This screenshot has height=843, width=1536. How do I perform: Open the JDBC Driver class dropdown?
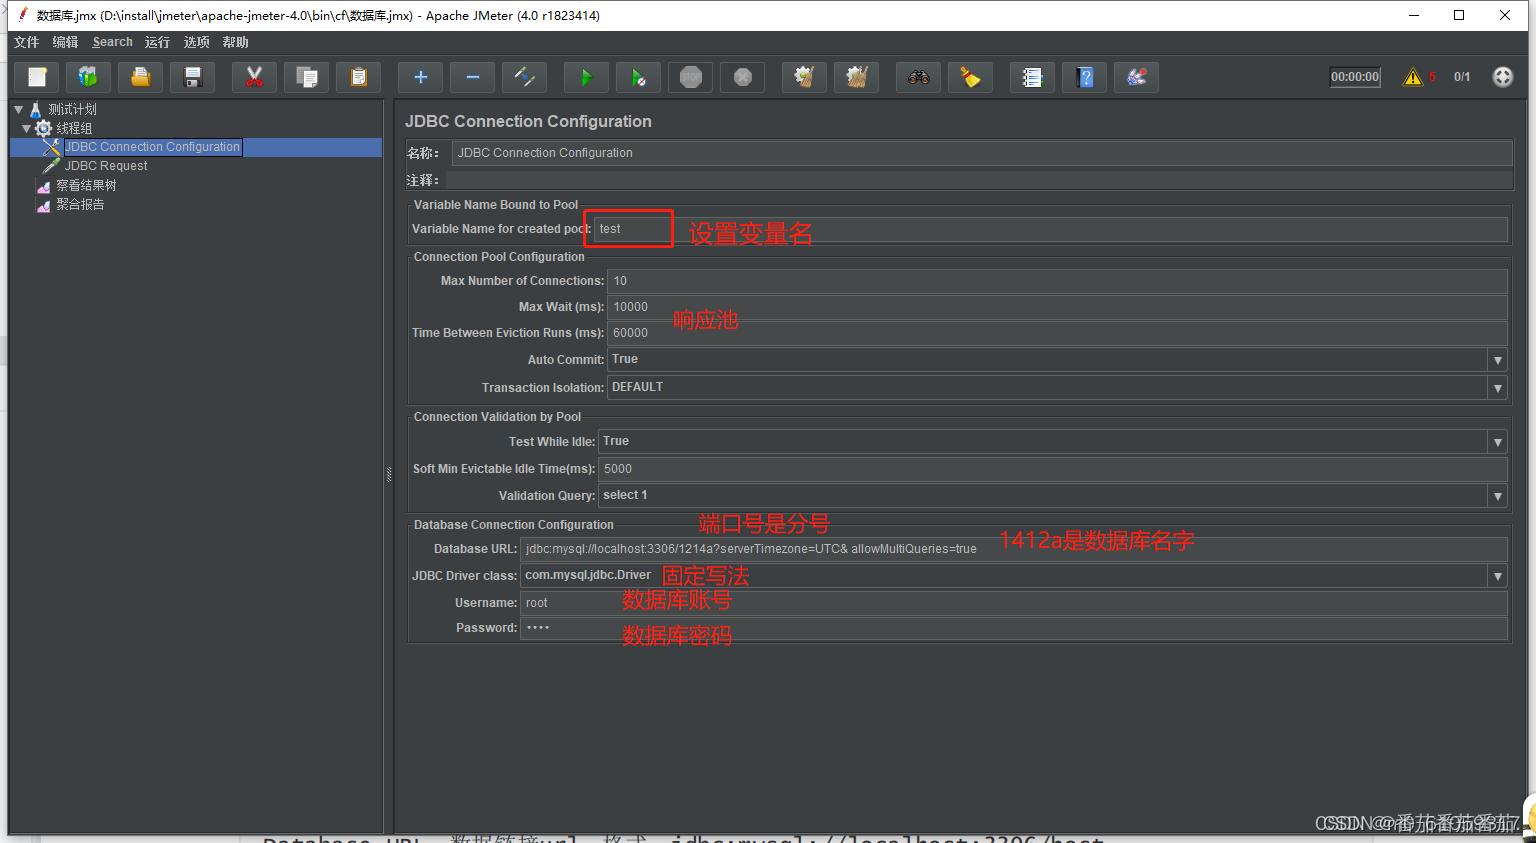tap(1497, 576)
